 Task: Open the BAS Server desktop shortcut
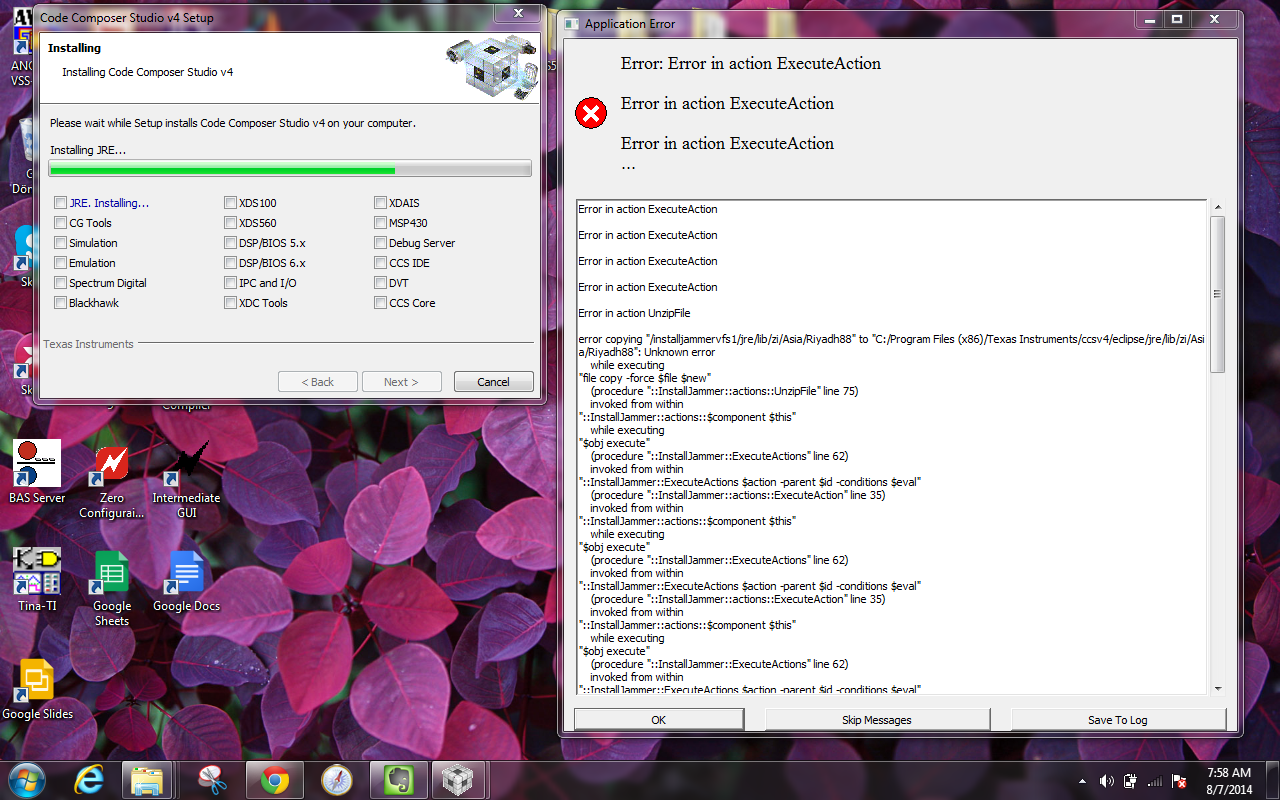coord(37,472)
